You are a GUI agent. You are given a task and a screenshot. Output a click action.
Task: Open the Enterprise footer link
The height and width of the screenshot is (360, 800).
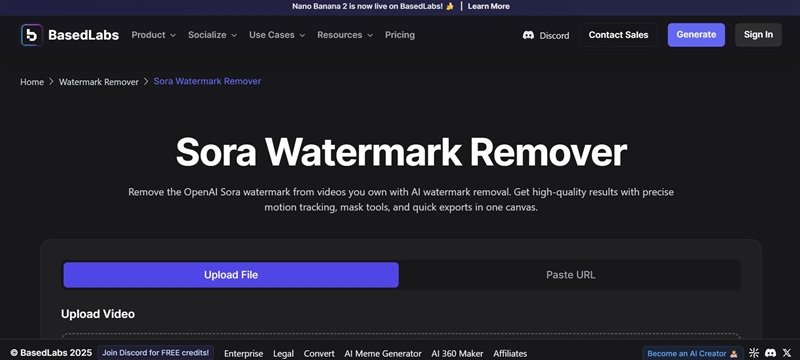tap(243, 353)
